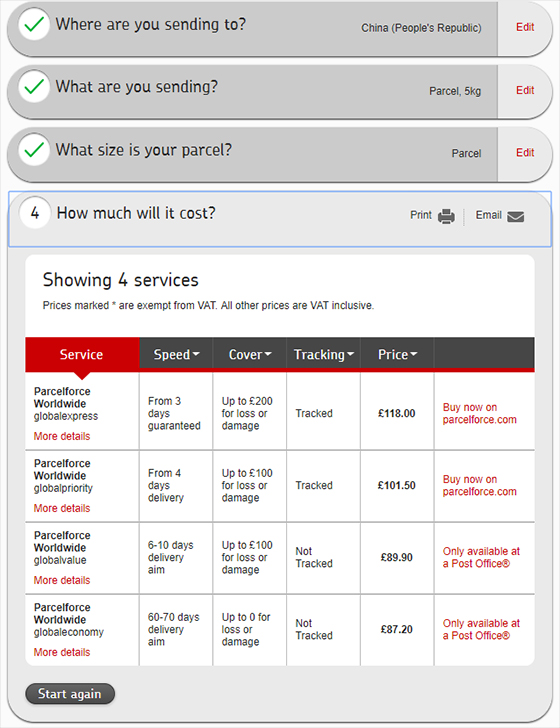
Task: Click the checkmark icon beside 'What are you sending?'
Action: (x=34, y=87)
